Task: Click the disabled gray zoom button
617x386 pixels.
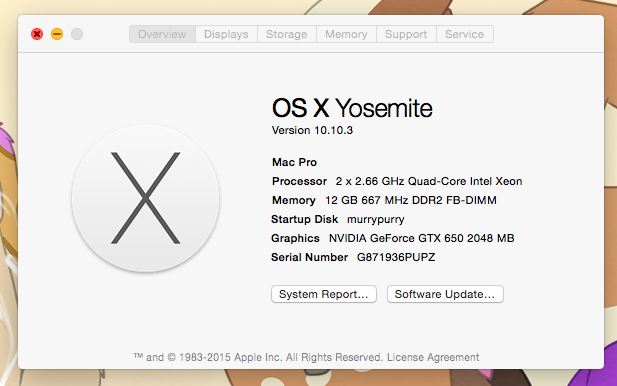Action: pos(77,34)
